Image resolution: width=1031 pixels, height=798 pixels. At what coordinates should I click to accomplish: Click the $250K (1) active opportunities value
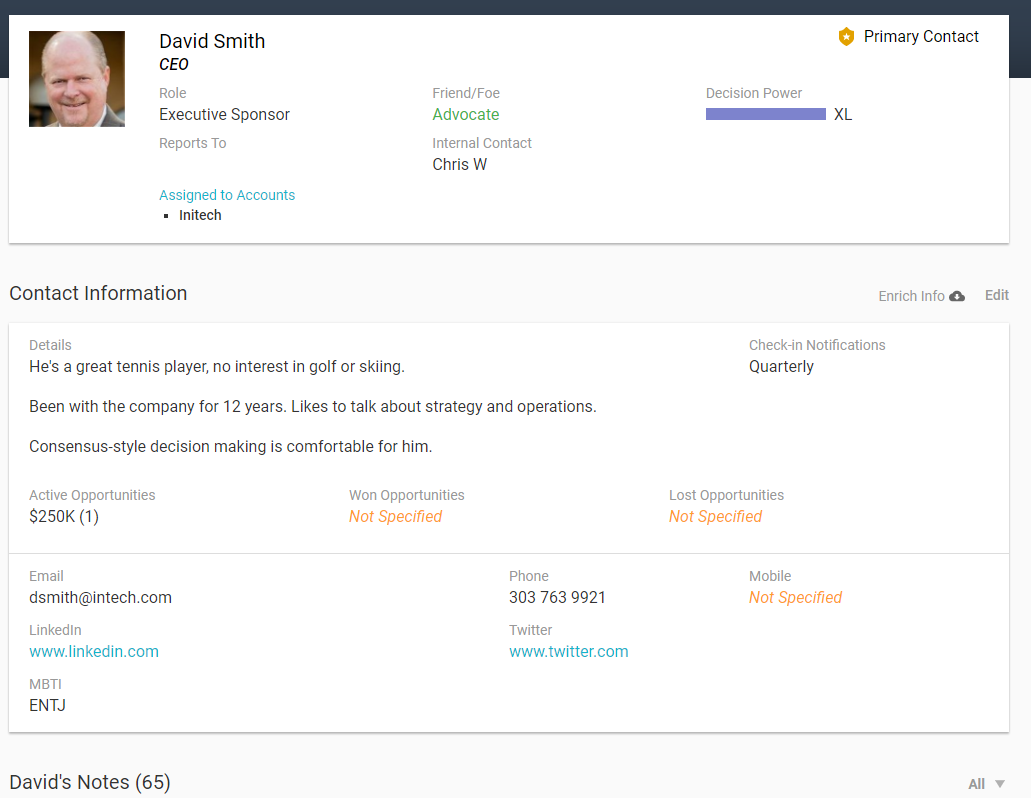click(x=64, y=516)
